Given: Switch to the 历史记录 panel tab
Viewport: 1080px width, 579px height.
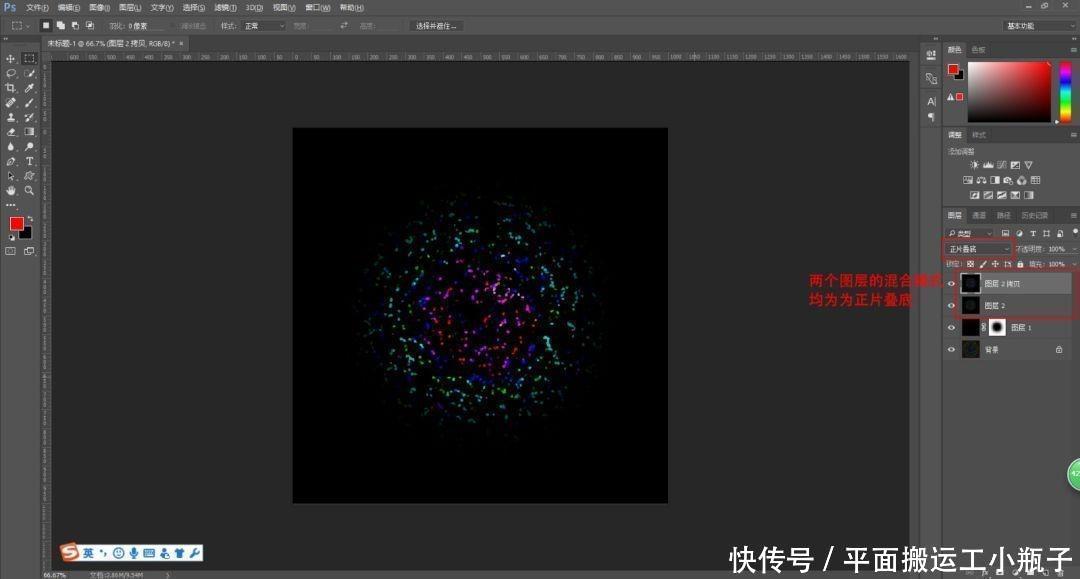Looking at the screenshot, I should (1034, 215).
